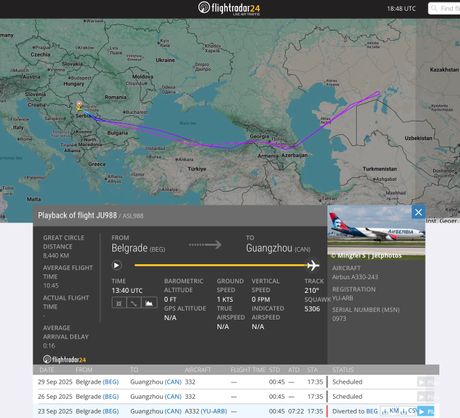Click the yellow playback progress bar
The width and height of the screenshot is (460, 418).
221,265
